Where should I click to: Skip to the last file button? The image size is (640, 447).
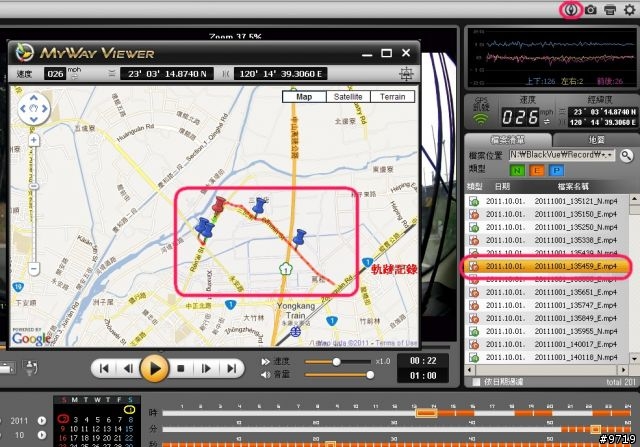[231, 369]
